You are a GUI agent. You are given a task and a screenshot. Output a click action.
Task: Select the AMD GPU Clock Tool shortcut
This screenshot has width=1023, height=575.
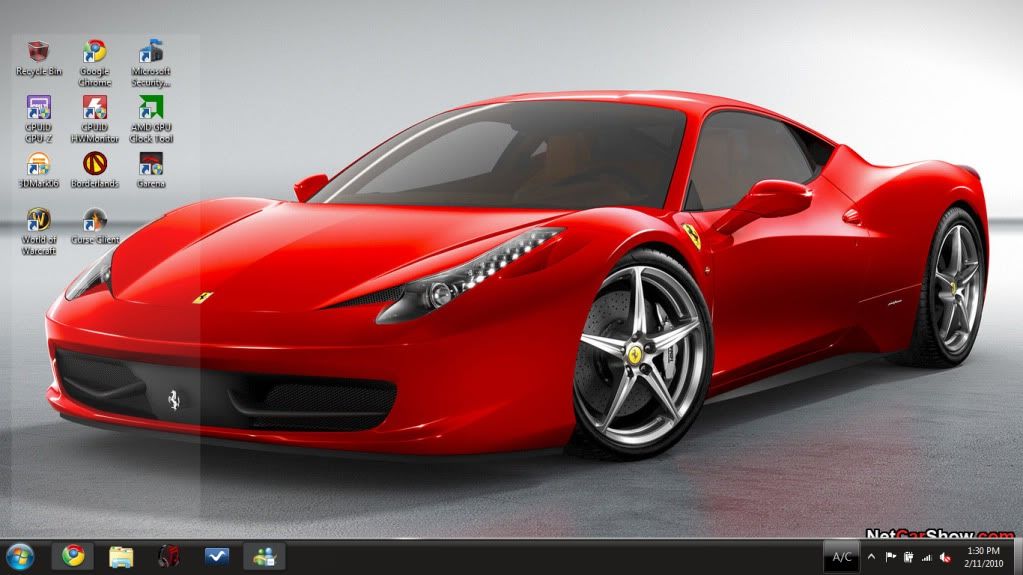pyautogui.click(x=151, y=119)
